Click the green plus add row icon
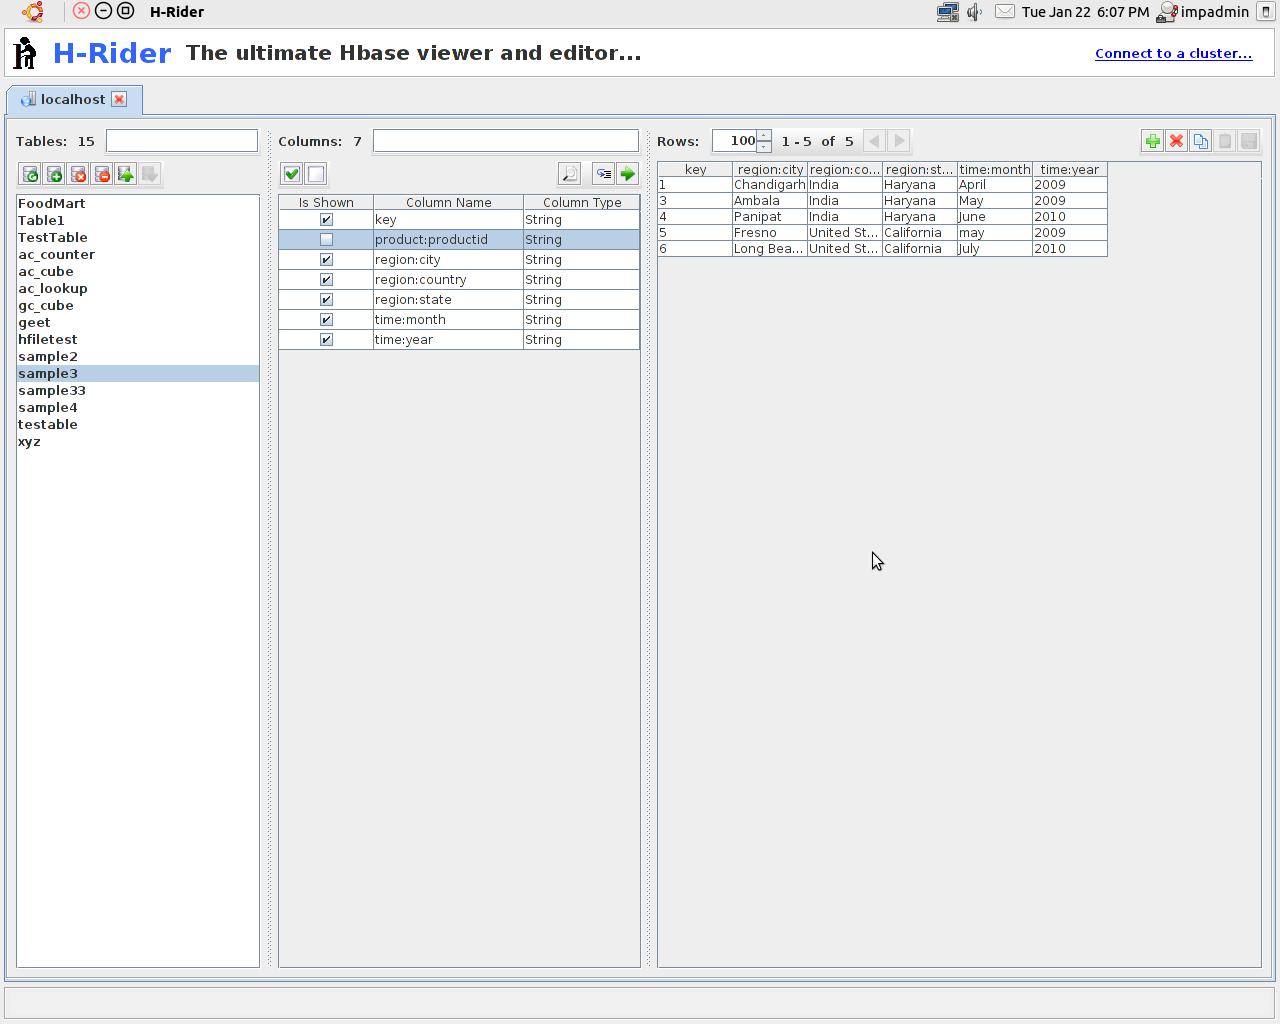 [1152, 141]
